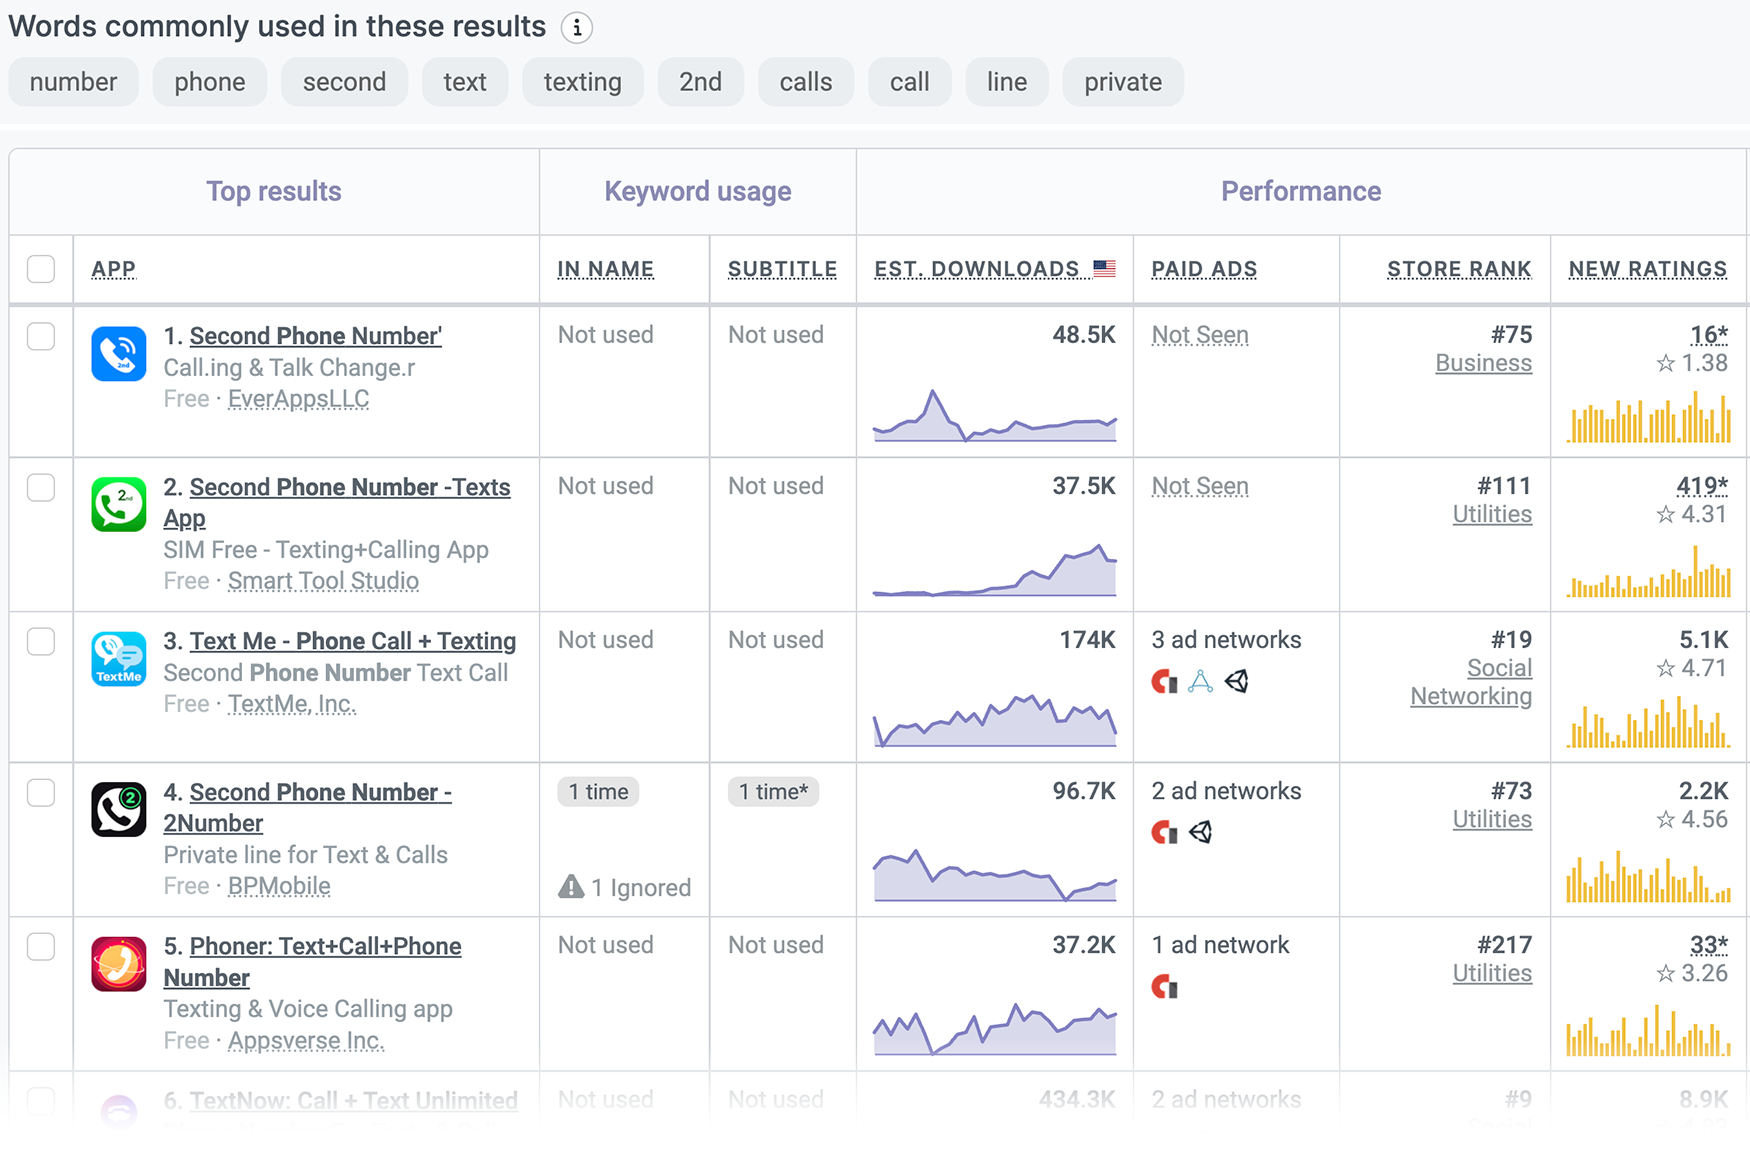Check the box for Second Phone Number' row
The height and width of the screenshot is (1160, 1750).
tap(41, 336)
